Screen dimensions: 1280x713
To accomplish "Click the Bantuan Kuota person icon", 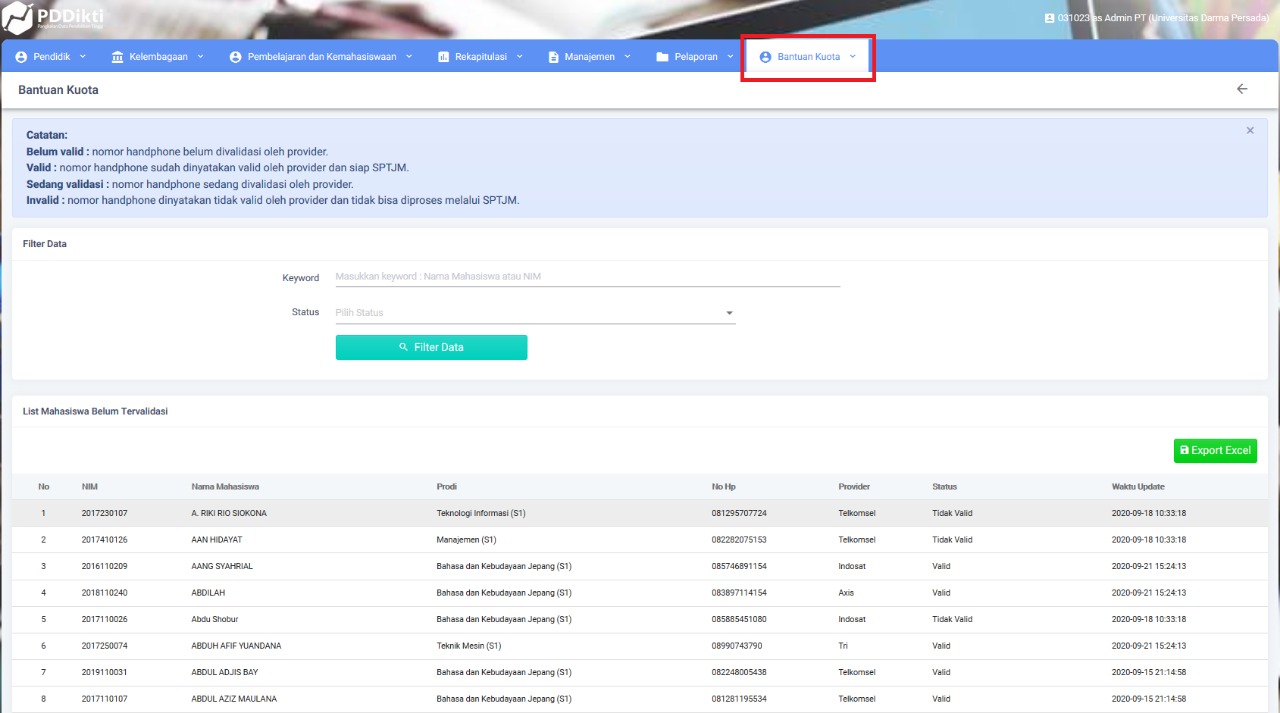I will point(765,57).
